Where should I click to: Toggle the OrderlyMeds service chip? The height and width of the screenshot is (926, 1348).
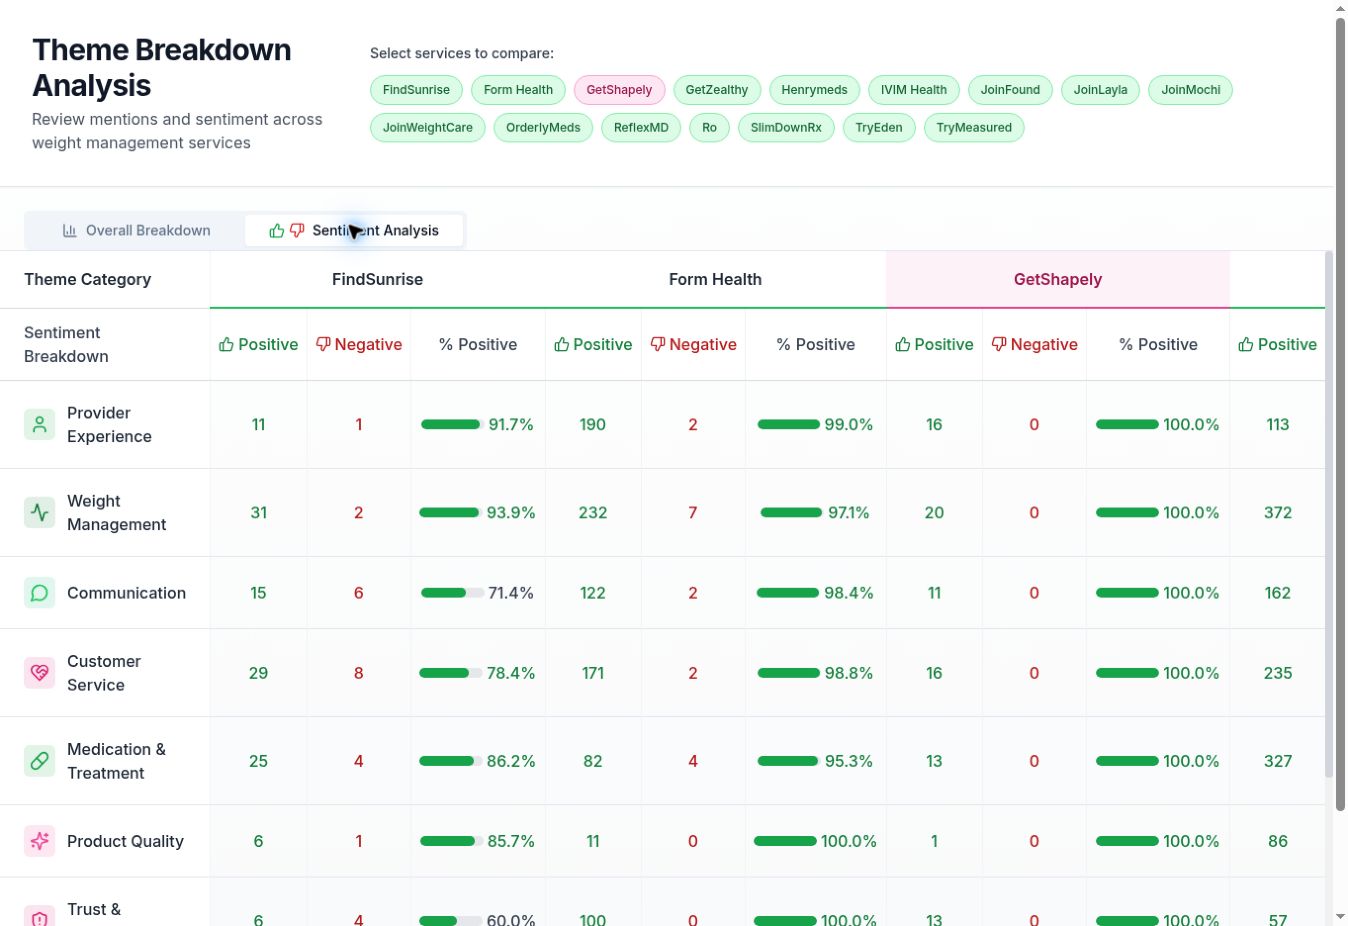[x=543, y=128]
